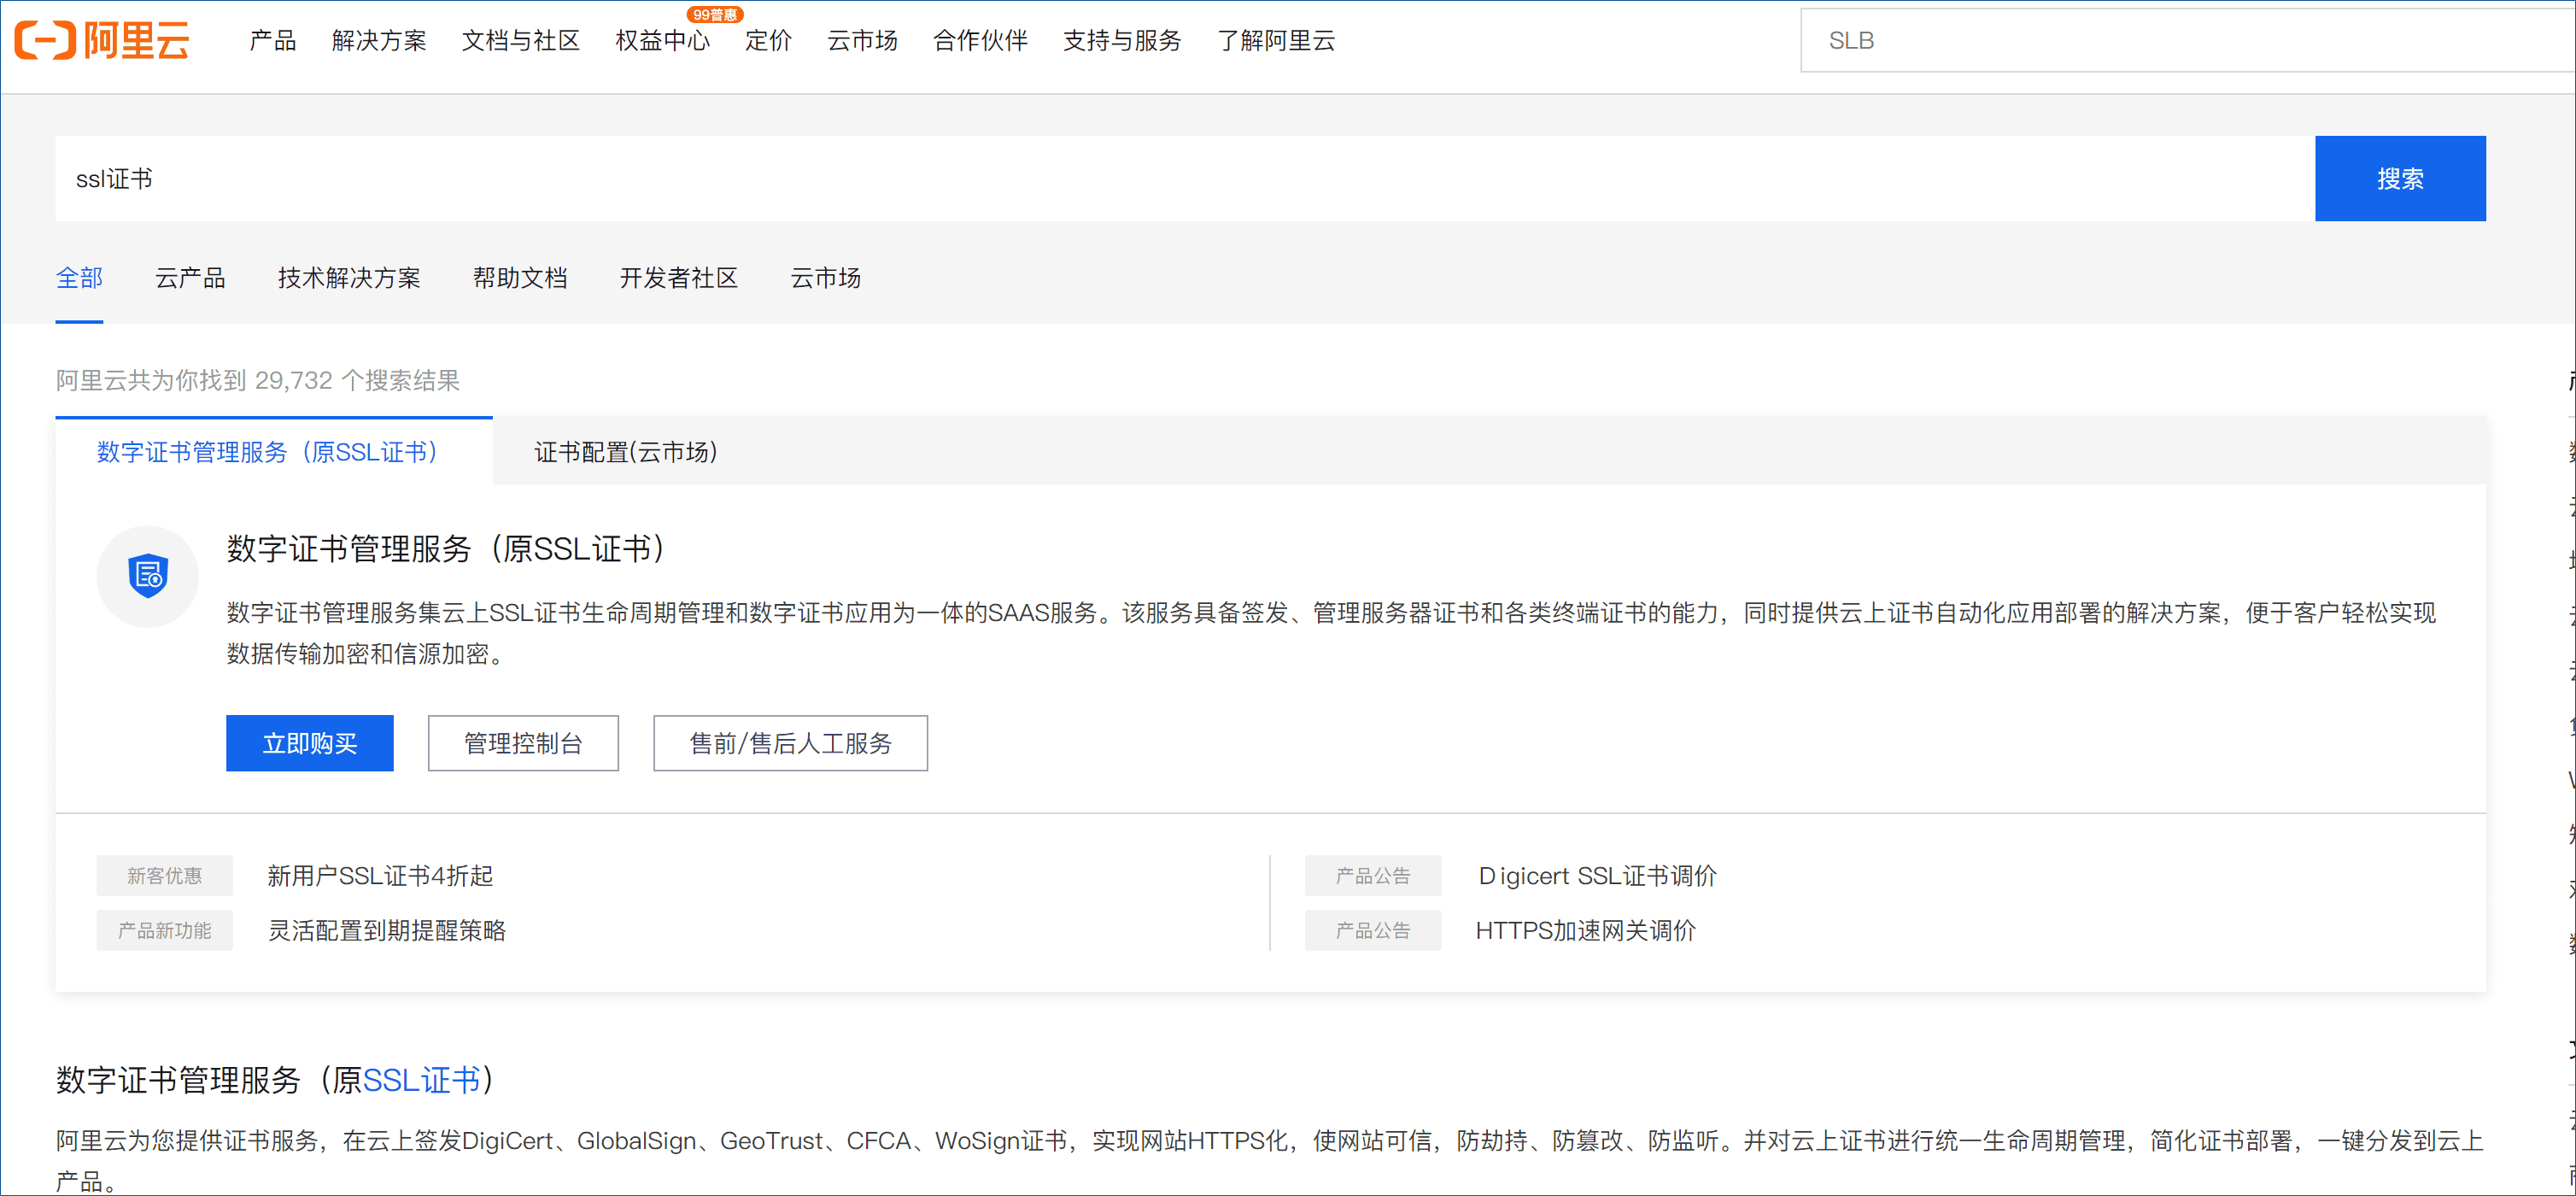
Task: Click the SAAS服务 product description paragraph
Action: pyautogui.click(x=1331, y=633)
